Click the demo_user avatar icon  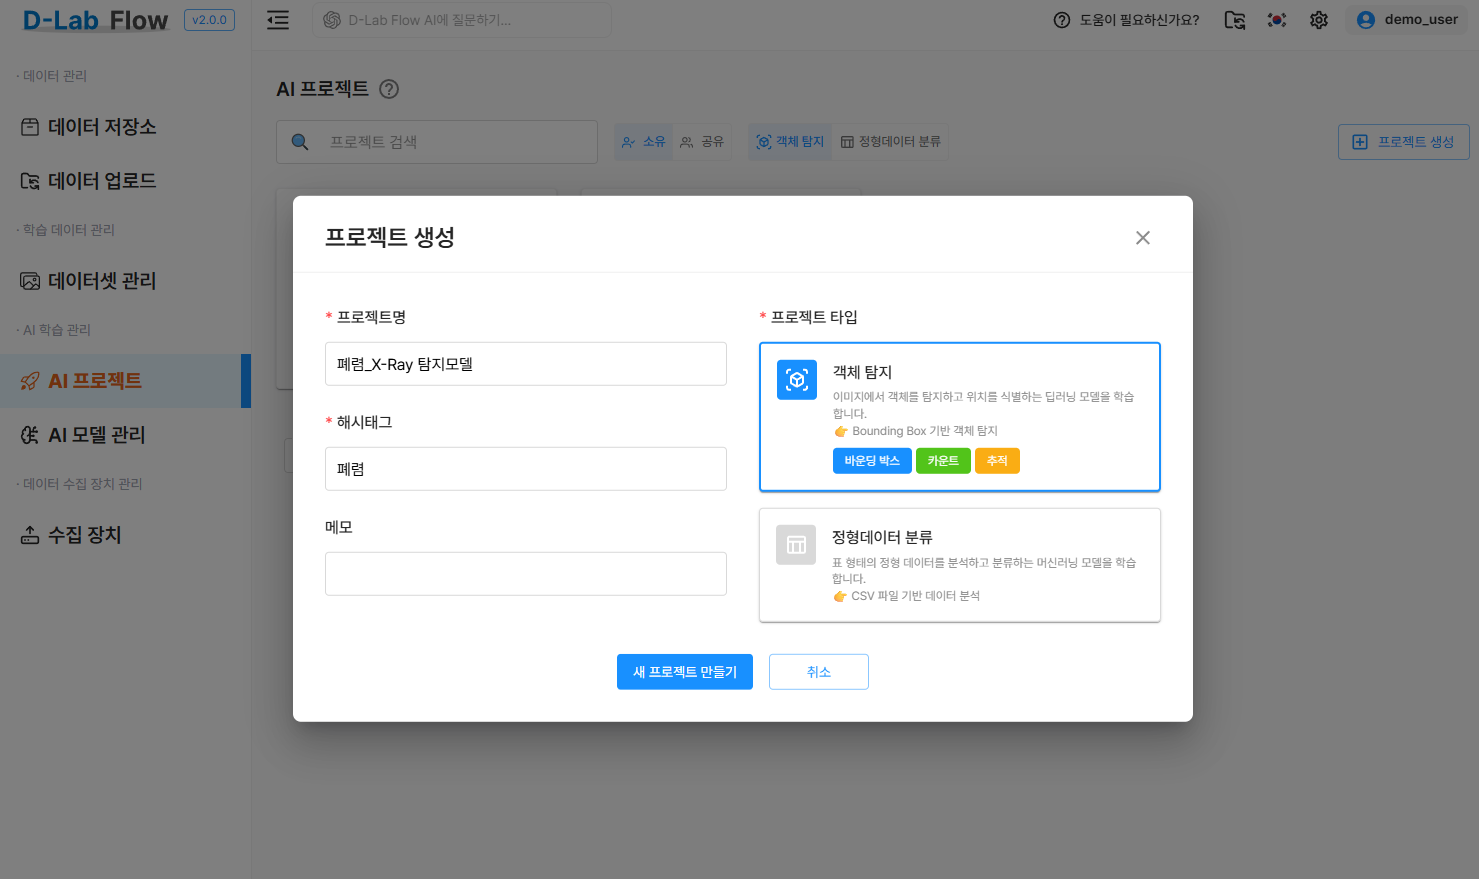[1366, 19]
